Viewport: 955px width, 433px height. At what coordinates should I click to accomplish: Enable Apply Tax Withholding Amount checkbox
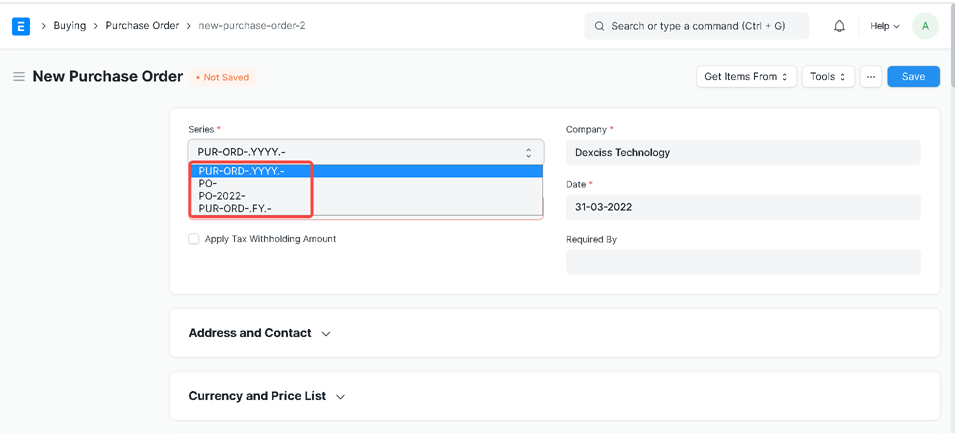pyautogui.click(x=194, y=239)
